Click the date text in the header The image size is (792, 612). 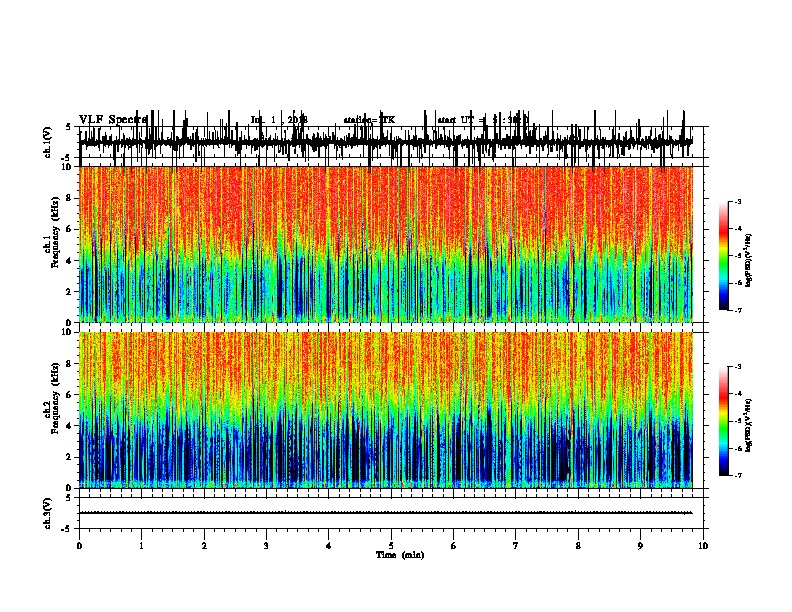[x=279, y=120]
